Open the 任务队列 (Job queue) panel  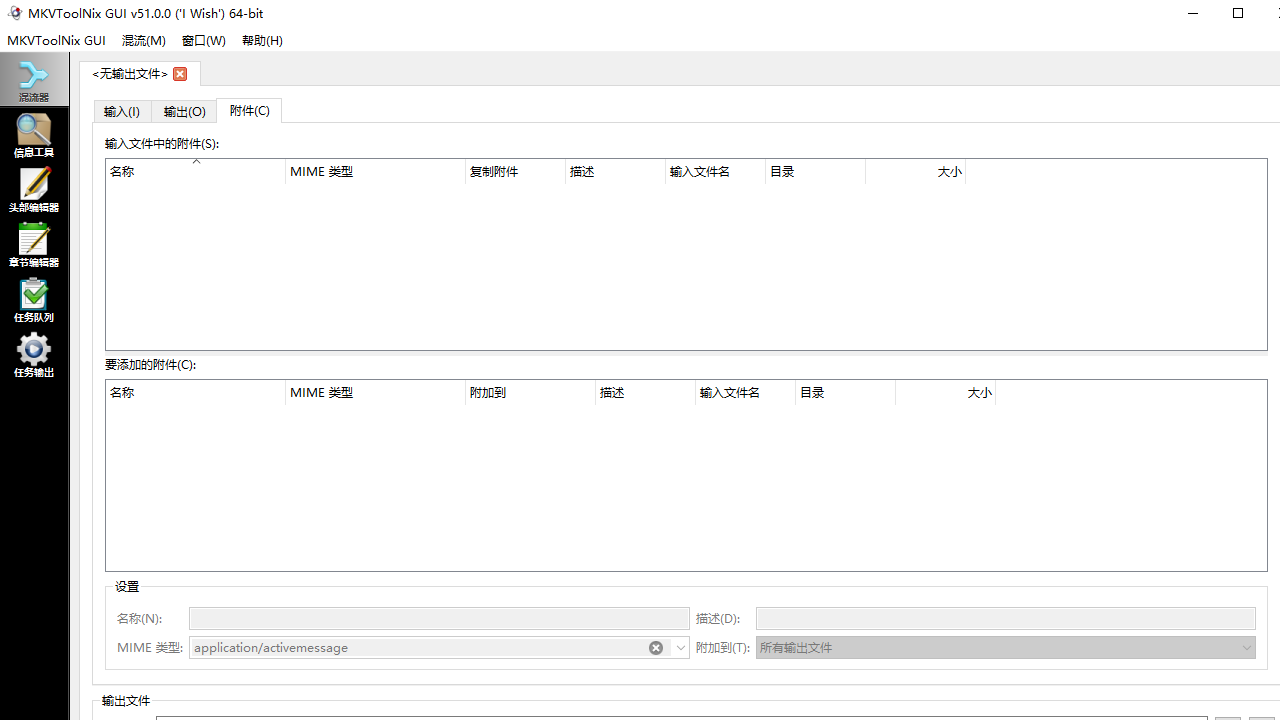pyautogui.click(x=33, y=300)
